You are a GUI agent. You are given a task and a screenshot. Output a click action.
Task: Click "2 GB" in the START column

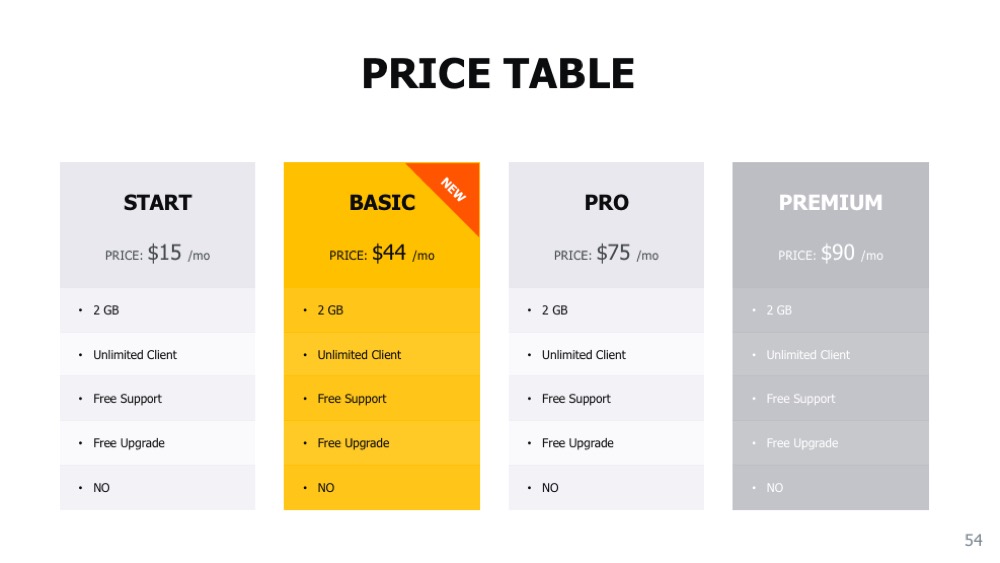[106, 311]
